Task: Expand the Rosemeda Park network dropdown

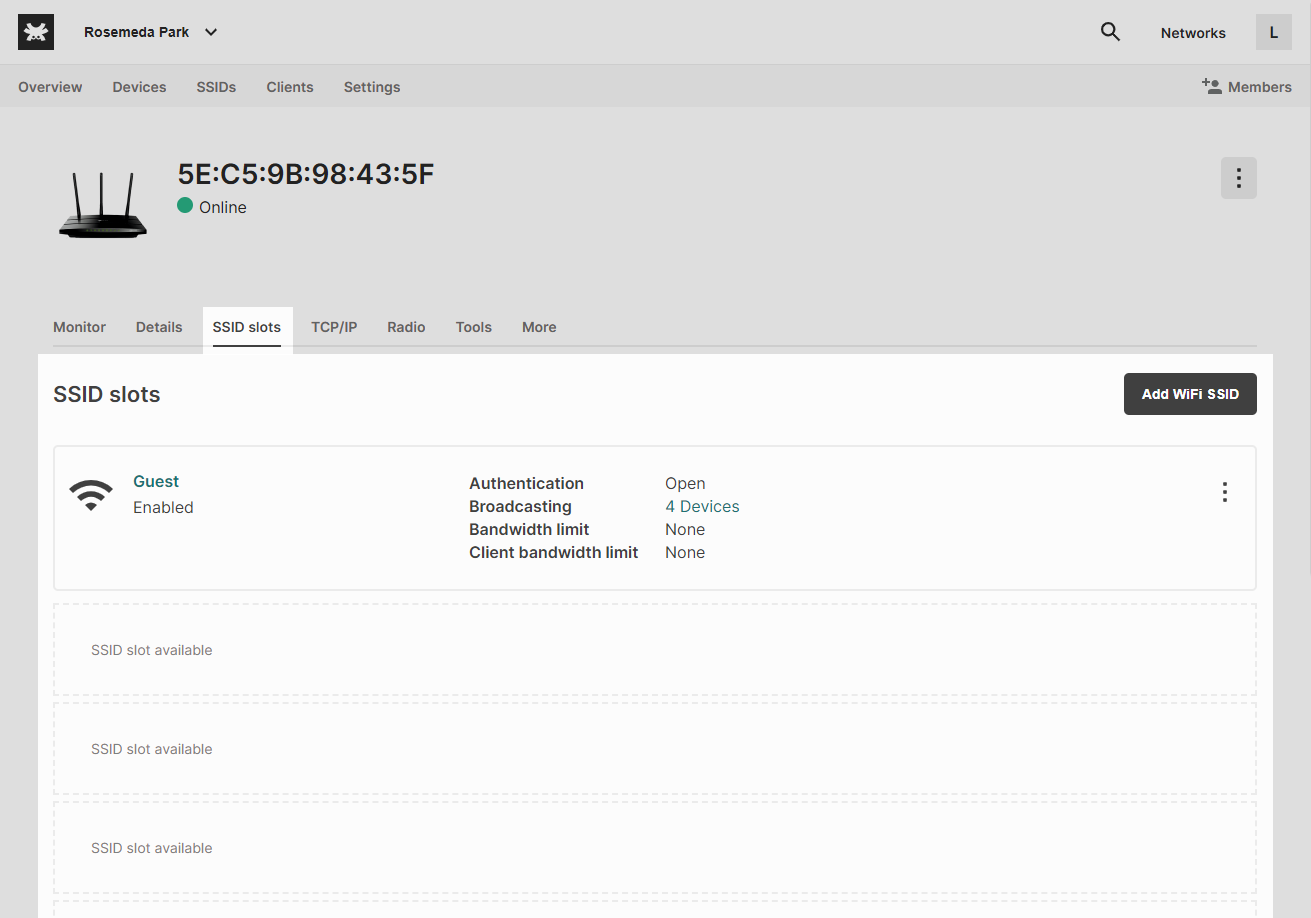Action: tap(211, 32)
